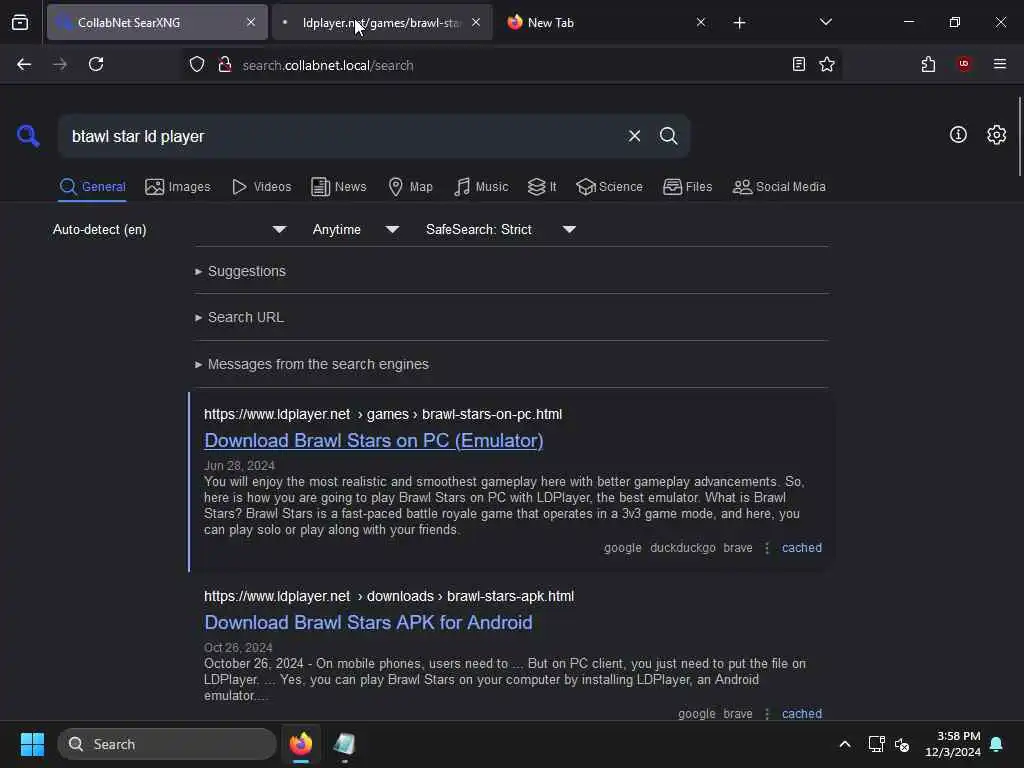
Task: Open the Extensions puzzle icon
Action: pos(928,64)
